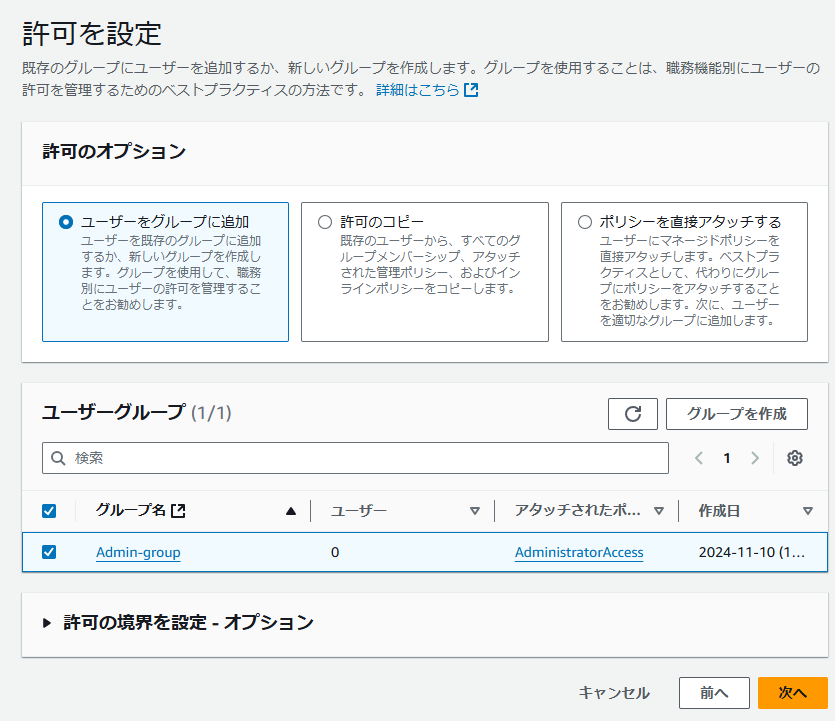Click page number 1 in pagination

(727, 458)
